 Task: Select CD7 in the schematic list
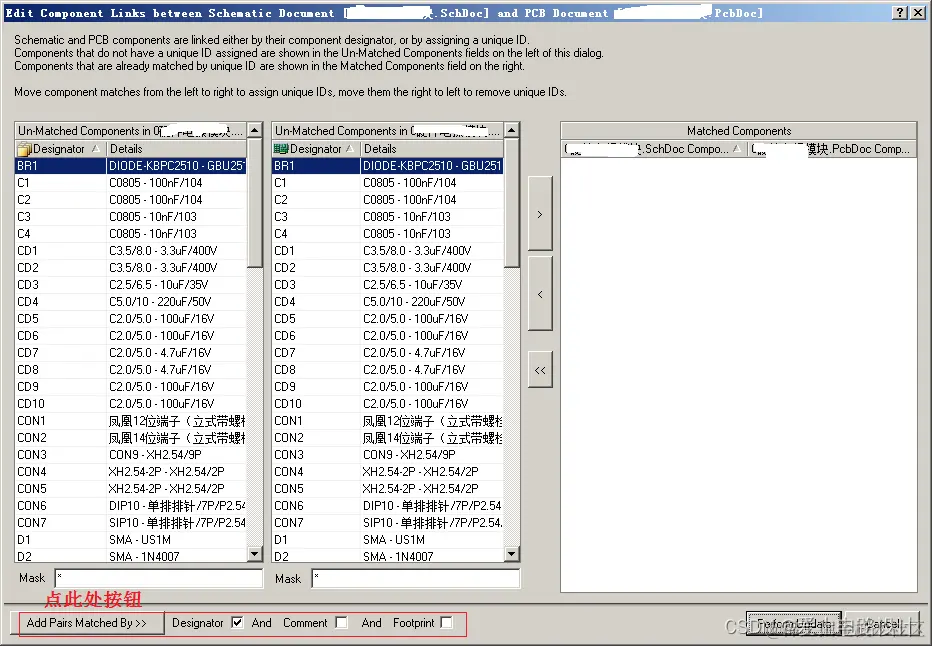(x=130, y=353)
